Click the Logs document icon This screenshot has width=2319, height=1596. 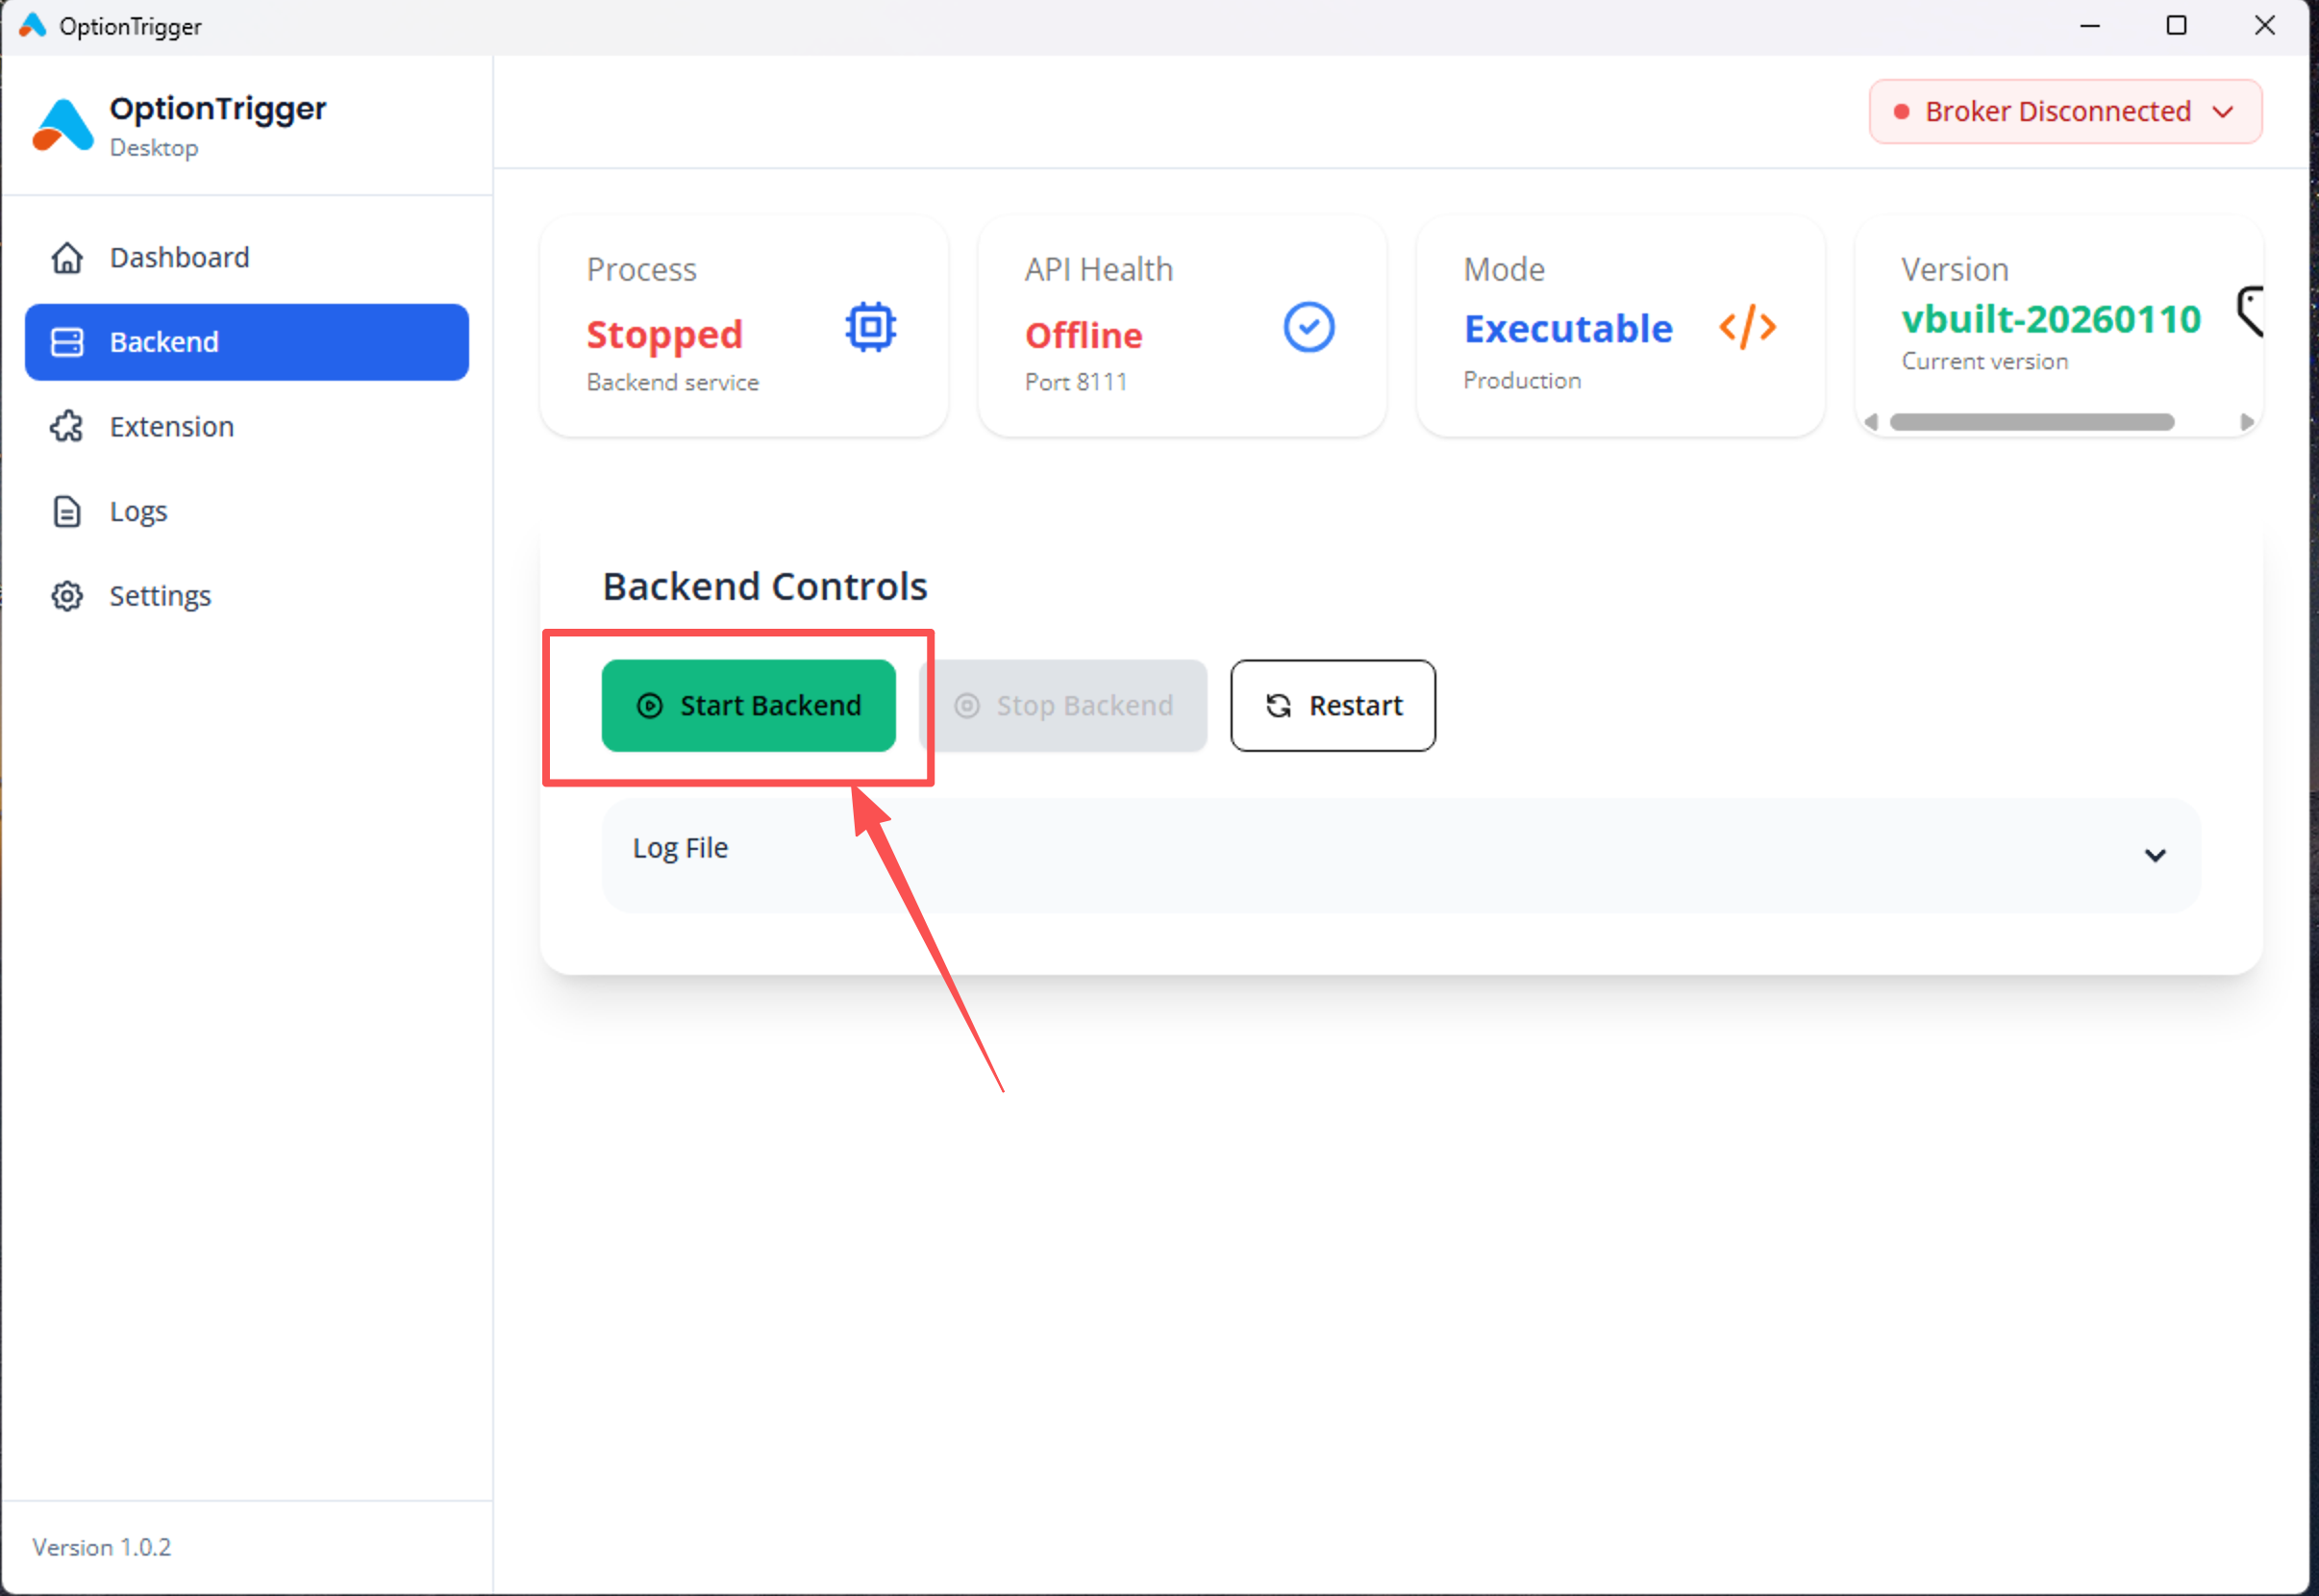[67, 511]
